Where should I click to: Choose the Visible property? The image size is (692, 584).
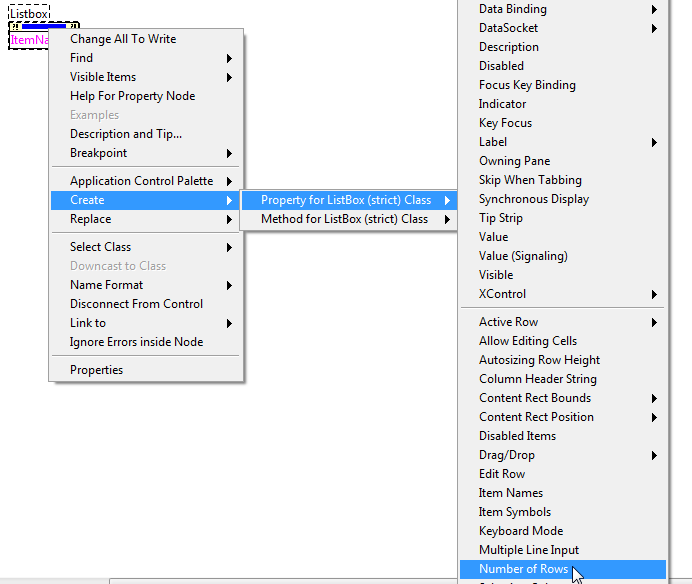coord(563,275)
